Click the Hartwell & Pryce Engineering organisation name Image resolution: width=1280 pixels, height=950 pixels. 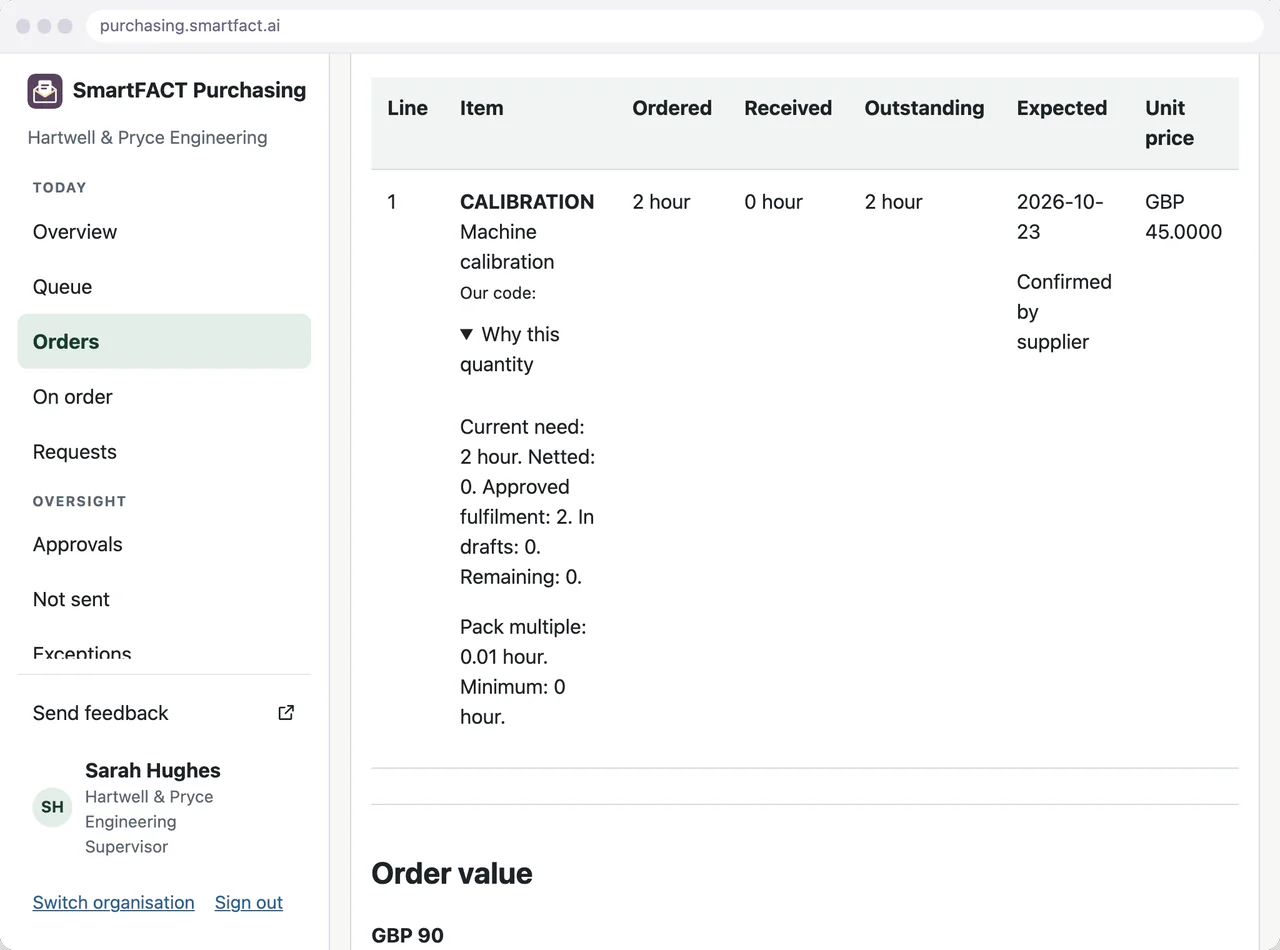147,138
